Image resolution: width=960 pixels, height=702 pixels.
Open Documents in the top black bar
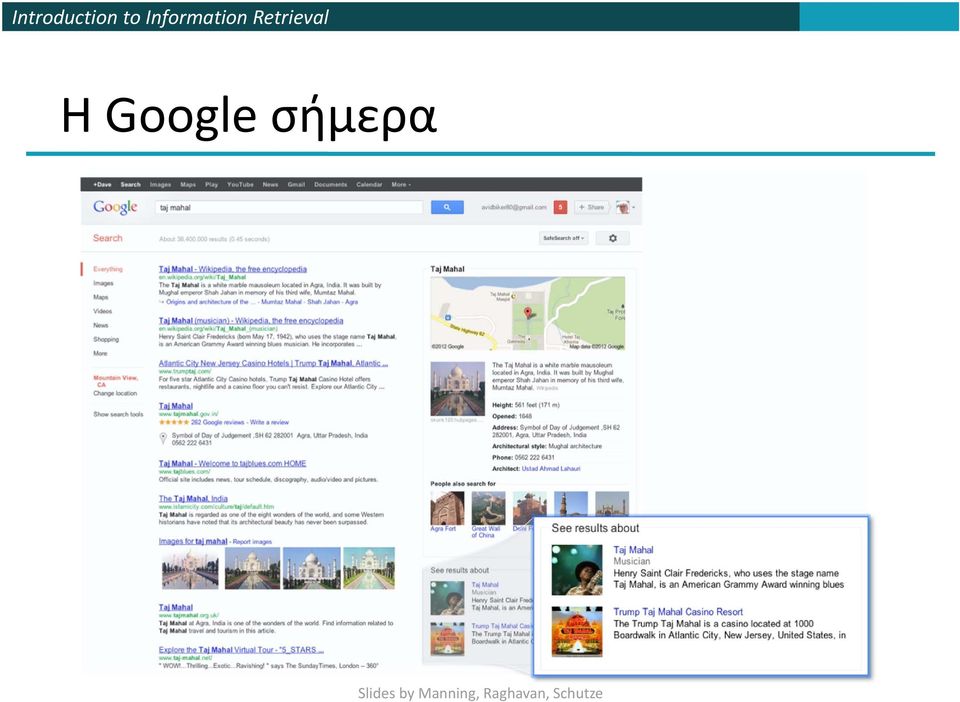tap(331, 184)
